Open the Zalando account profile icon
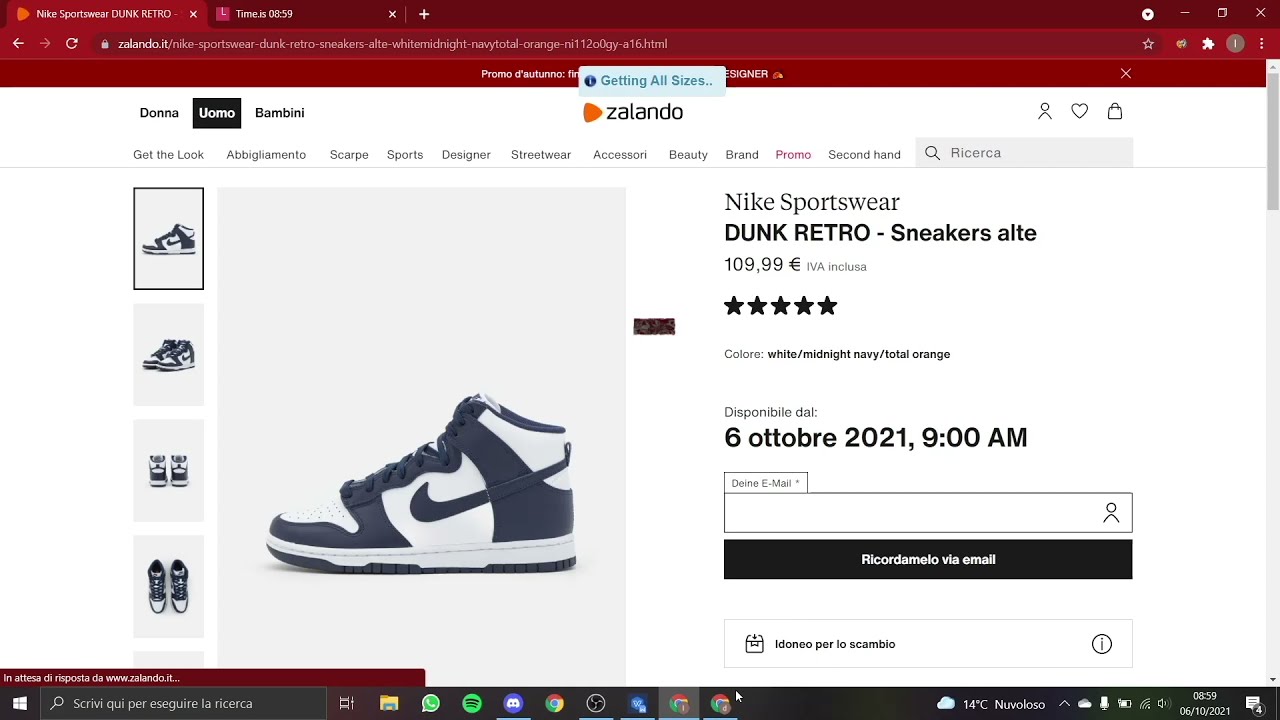This screenshot has width=1280, height=720. (1045, 112)
